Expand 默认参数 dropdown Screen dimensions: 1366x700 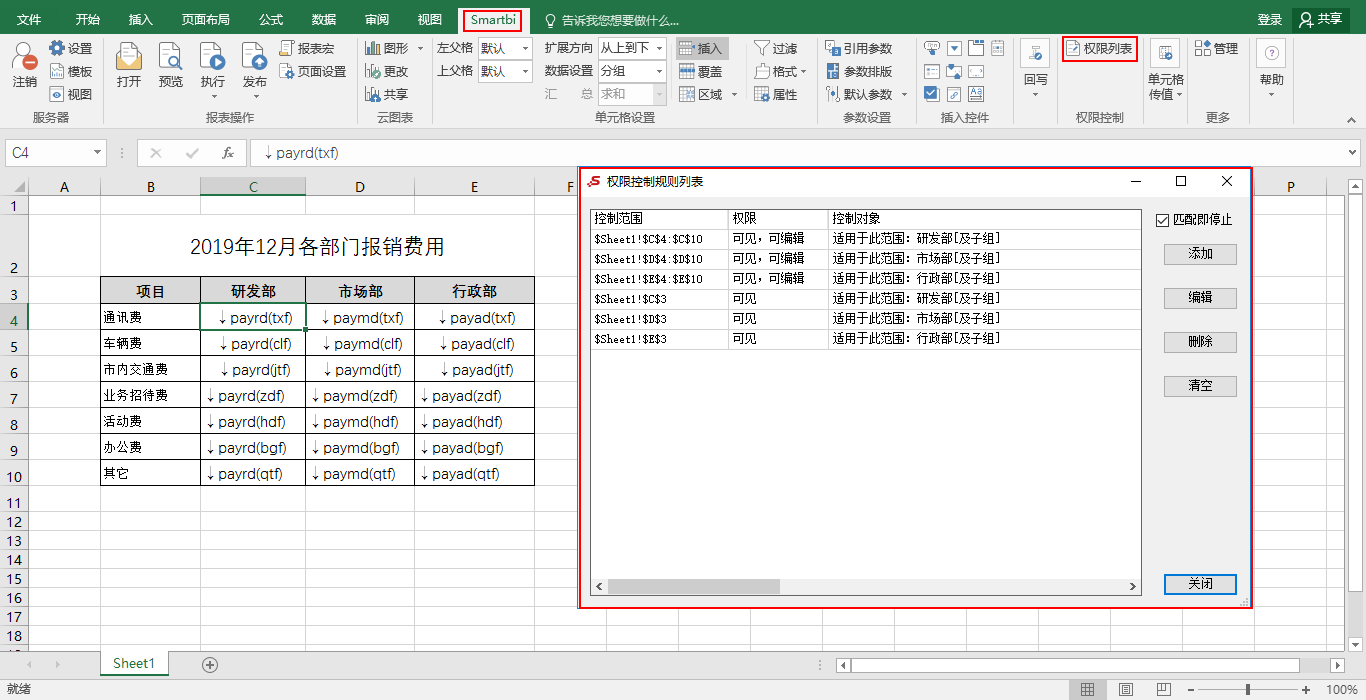904,94
